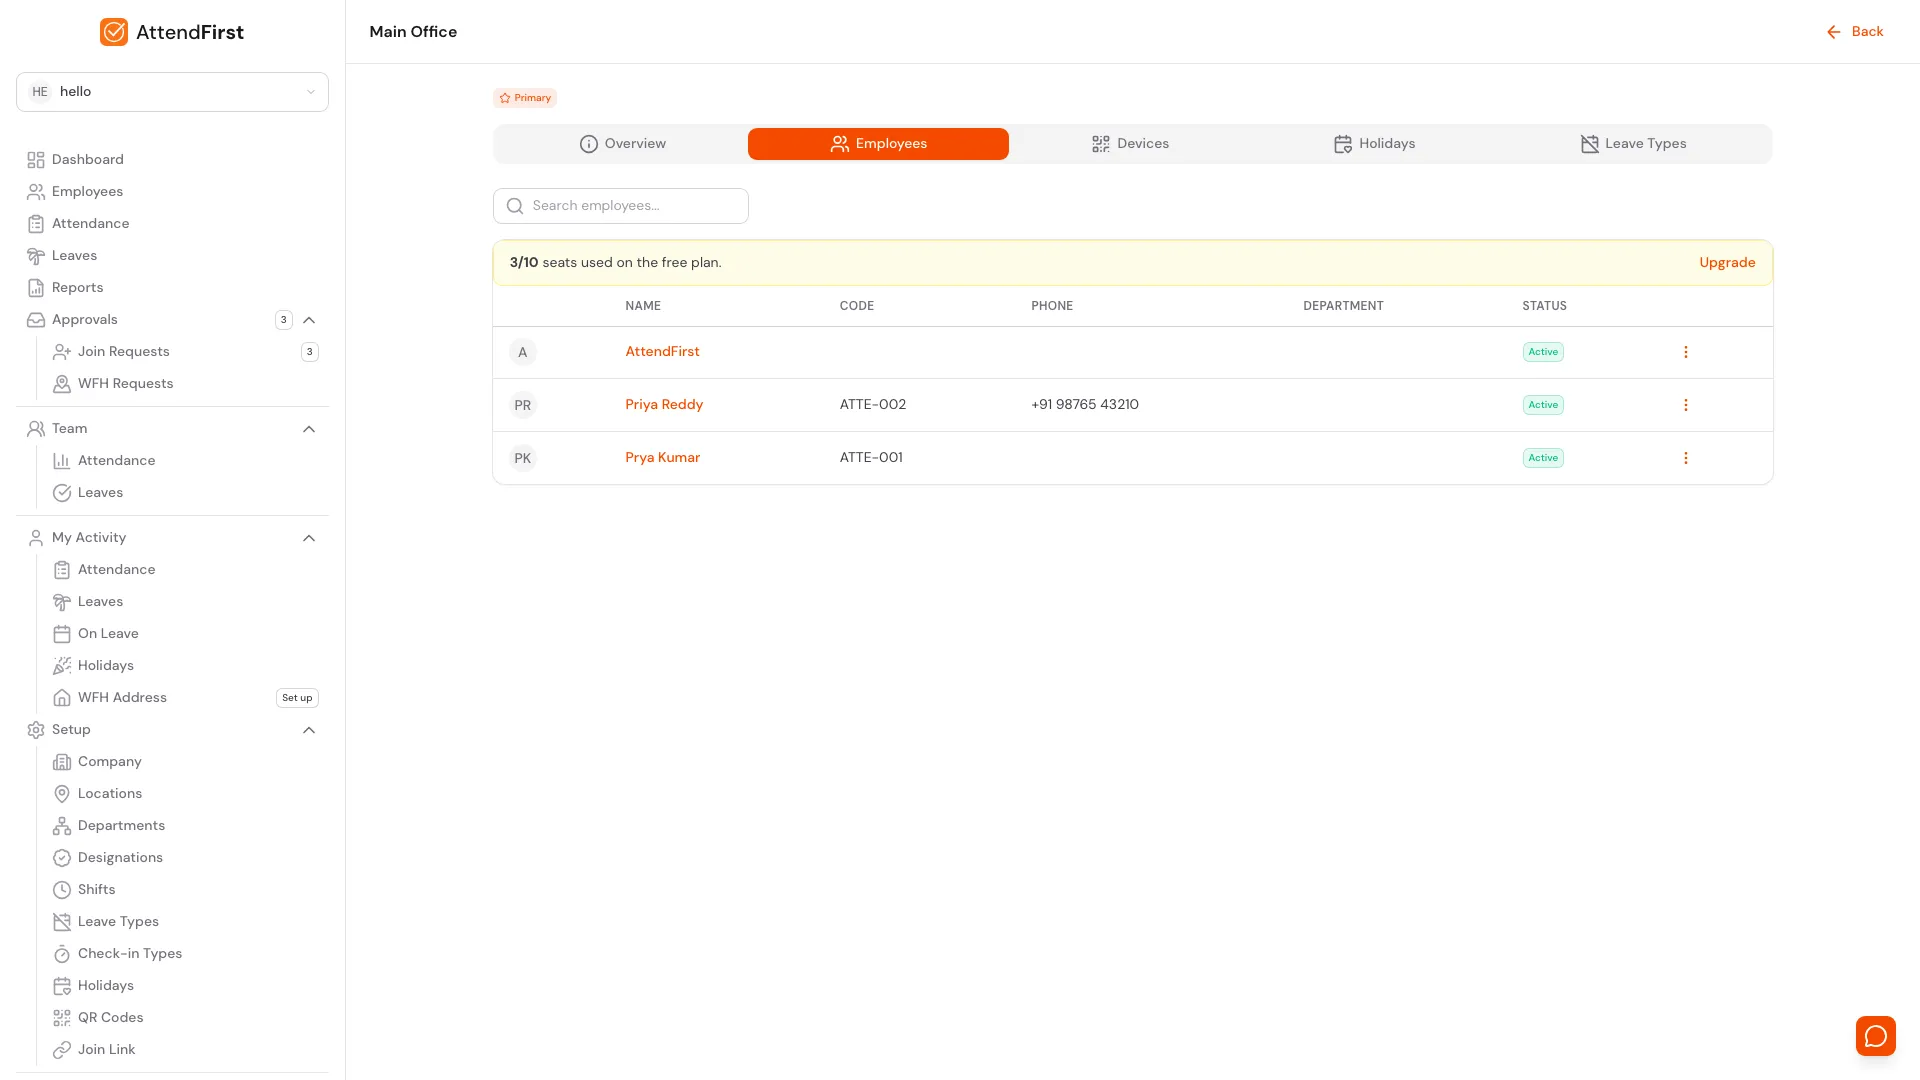
Task: Open Leaves in main sidebar
Action: [74, 256]
